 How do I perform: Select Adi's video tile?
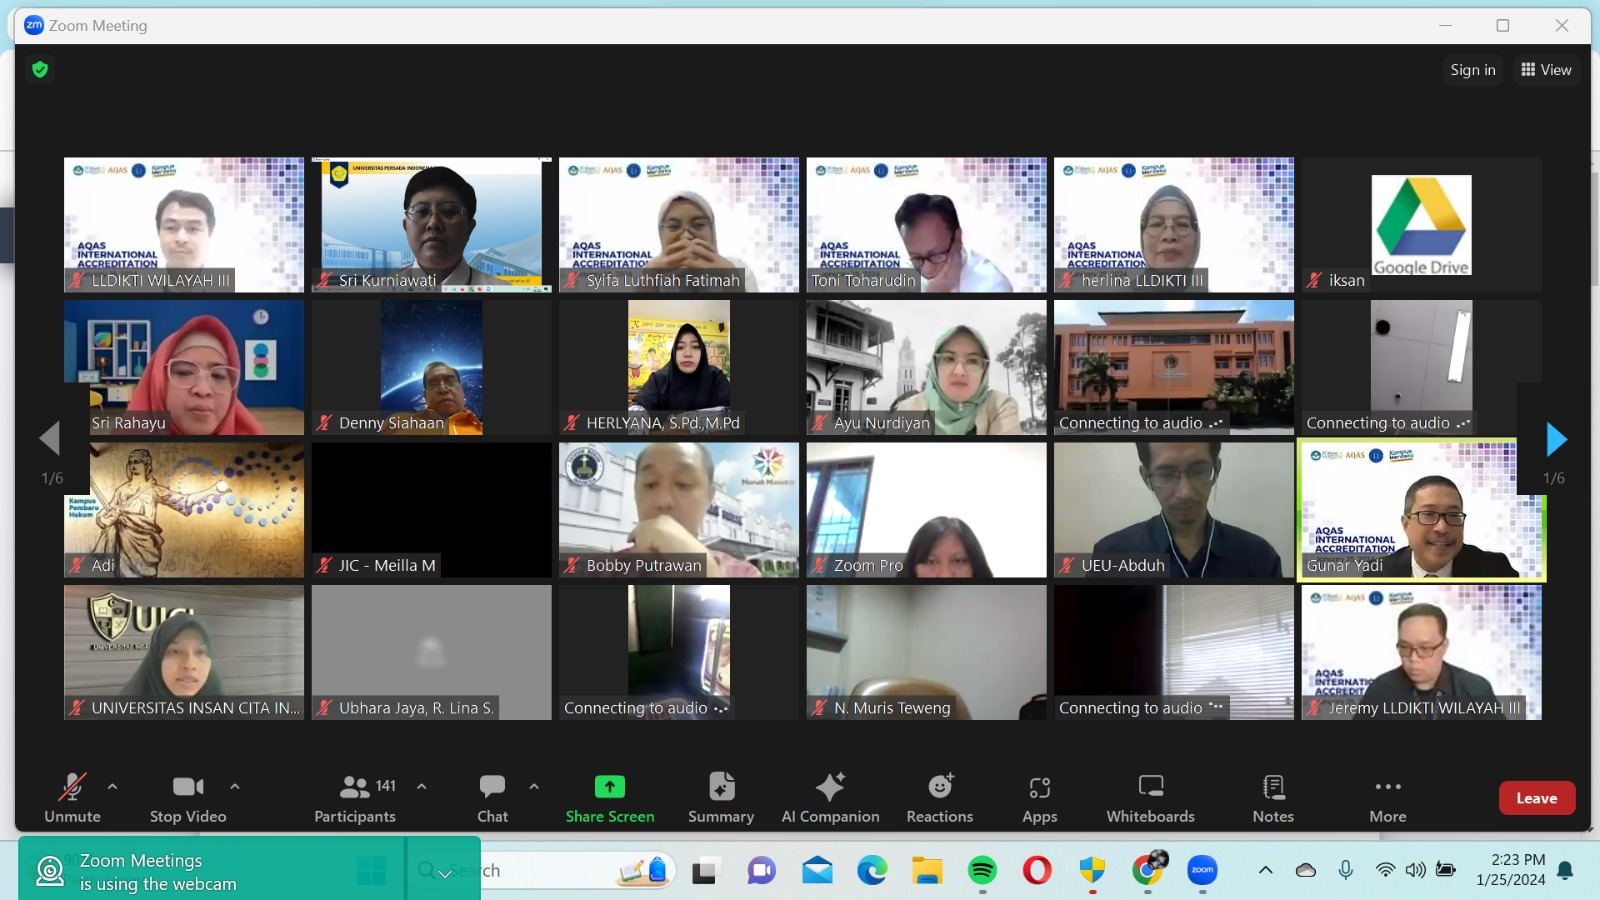pos(184,510)
